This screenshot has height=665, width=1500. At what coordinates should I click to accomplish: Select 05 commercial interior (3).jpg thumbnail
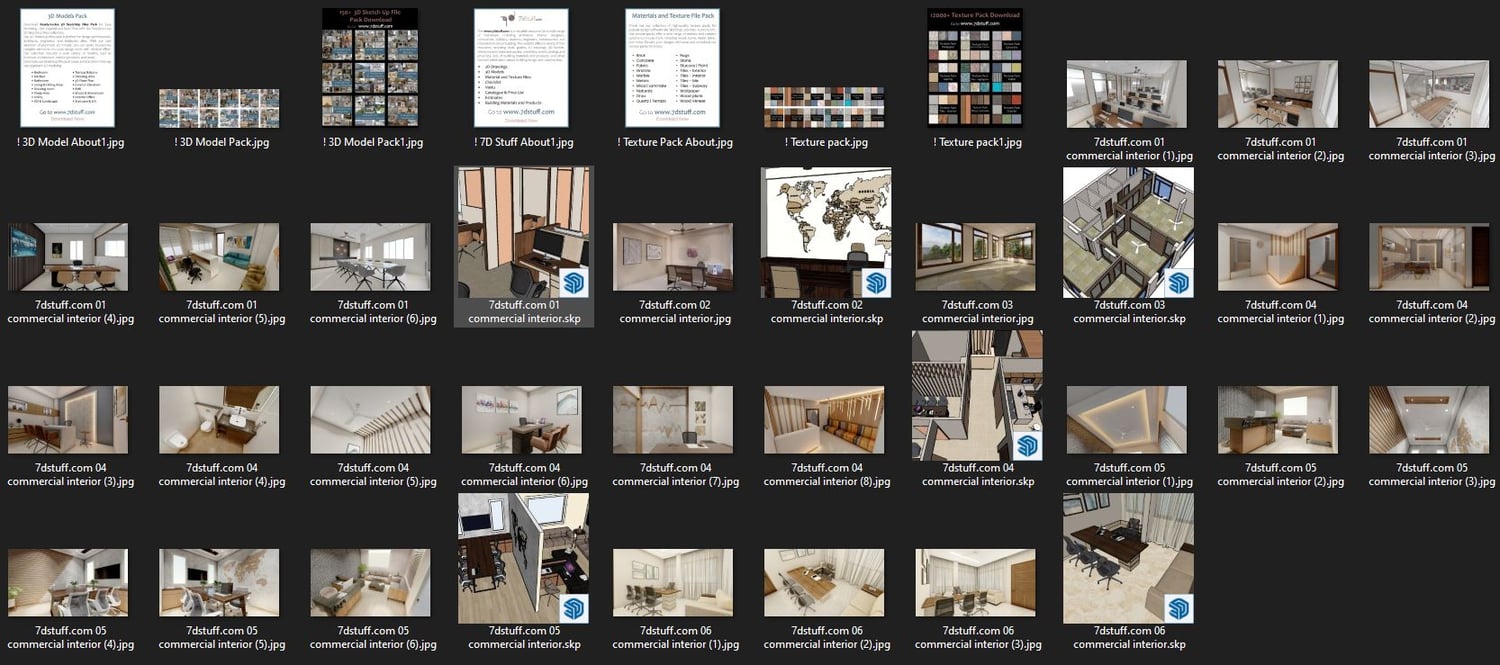point(1429,420)
